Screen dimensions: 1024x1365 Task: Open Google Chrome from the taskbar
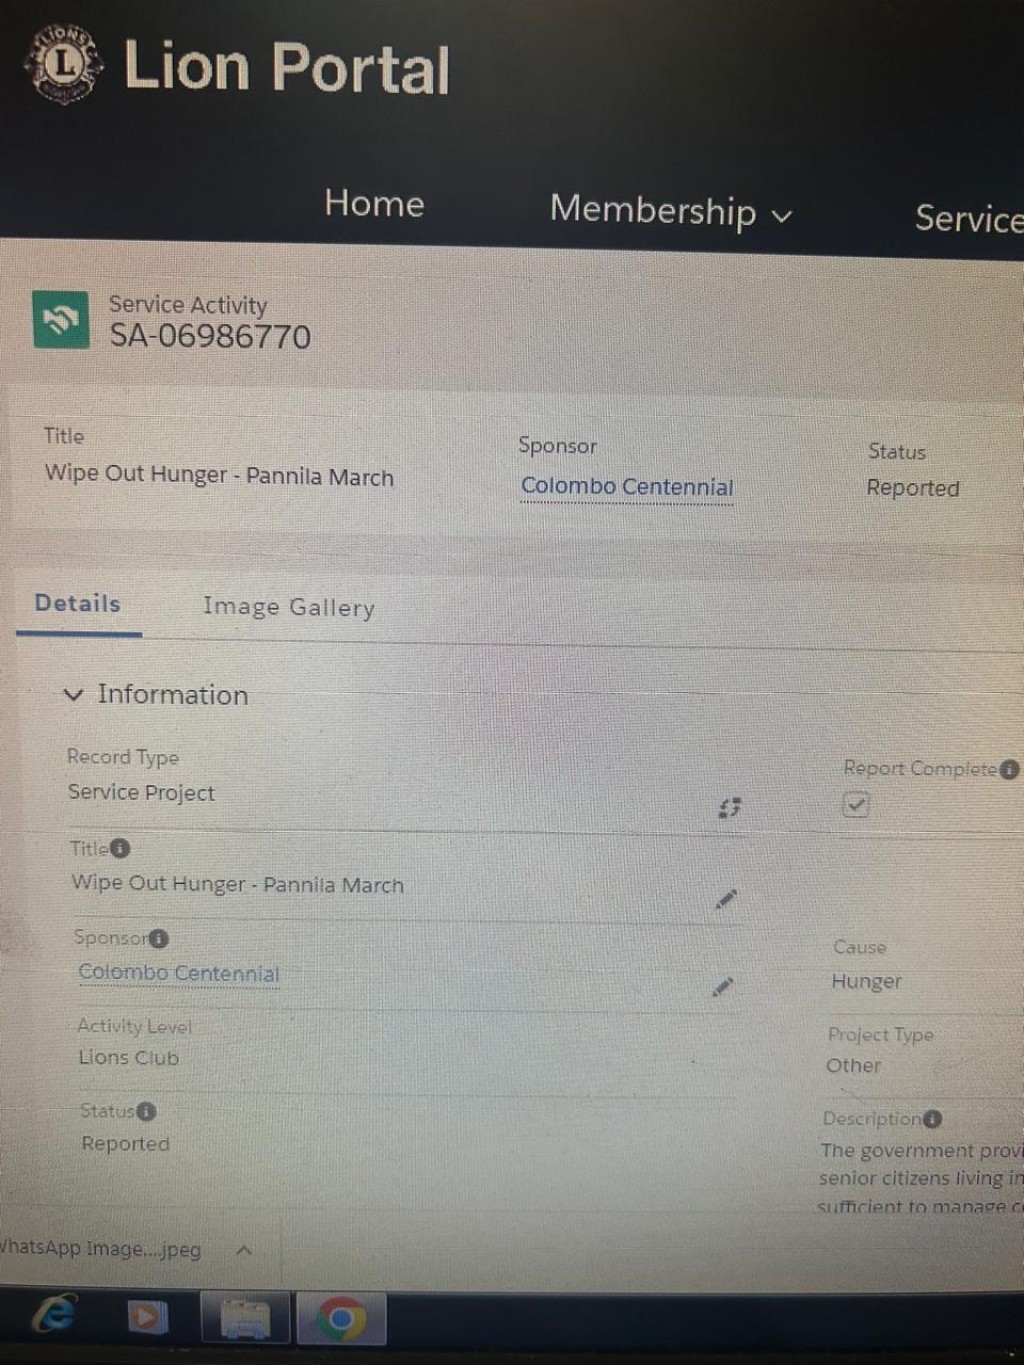(341, 1320)
